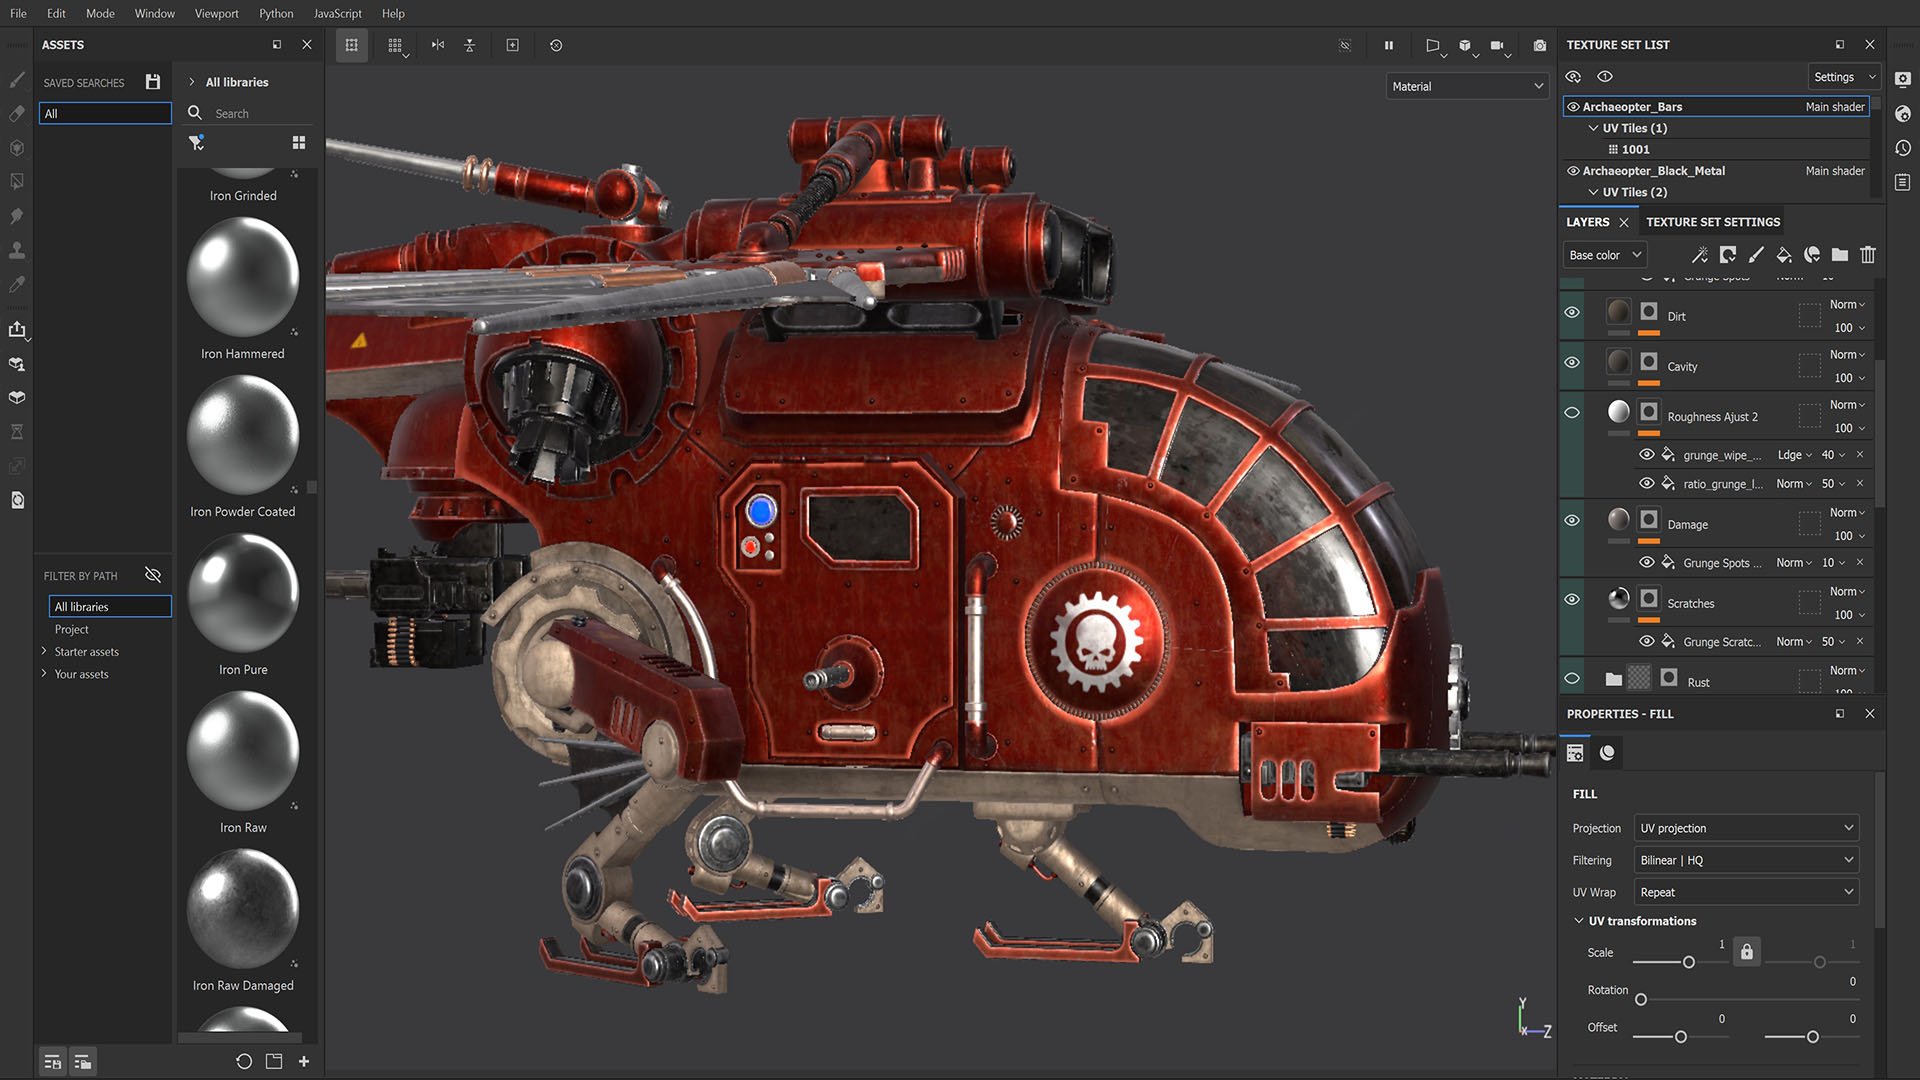Switch asset thumbnails grid view icon
Viewport: 1920px width, 1080px height.
[x=298, y=143]
